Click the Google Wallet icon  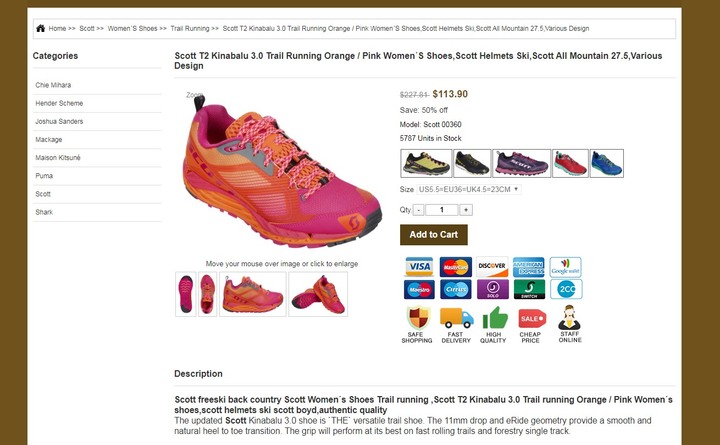pos(566,267)
